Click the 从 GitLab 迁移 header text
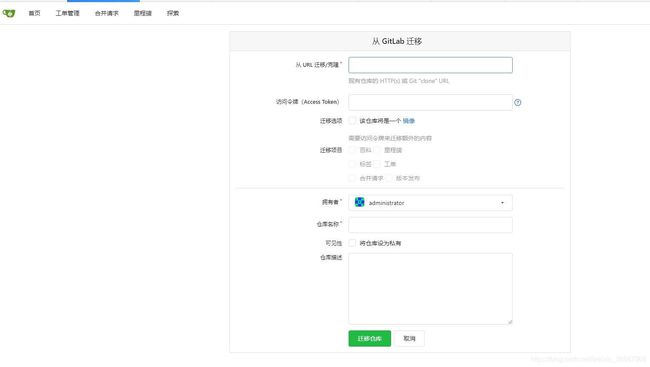 coord(397,41)
